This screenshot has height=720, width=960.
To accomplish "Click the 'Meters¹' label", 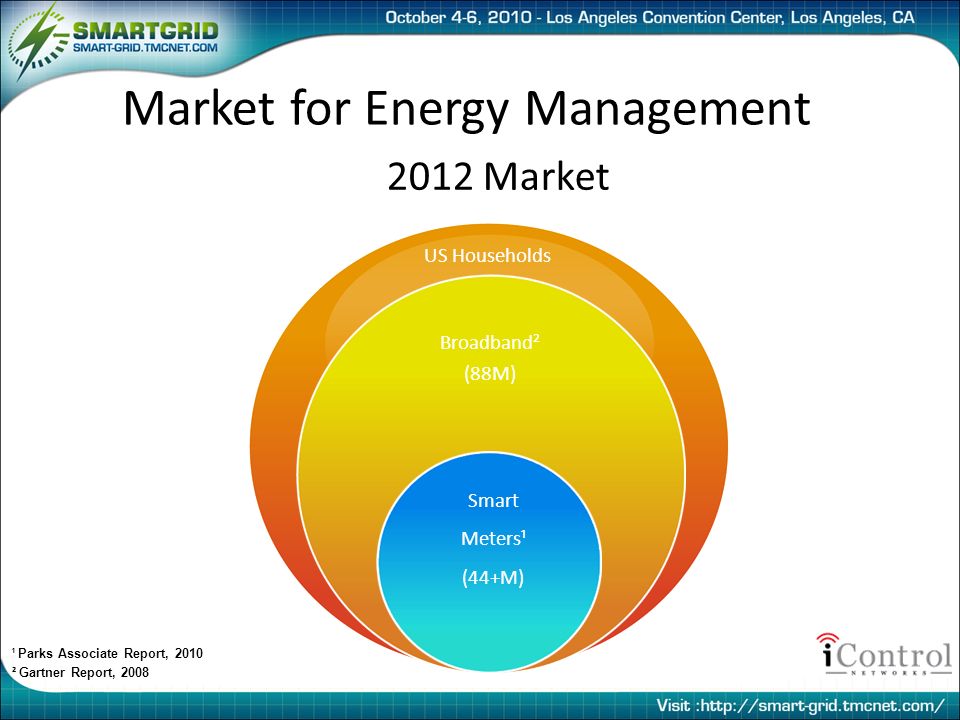I will click(493, 538).
